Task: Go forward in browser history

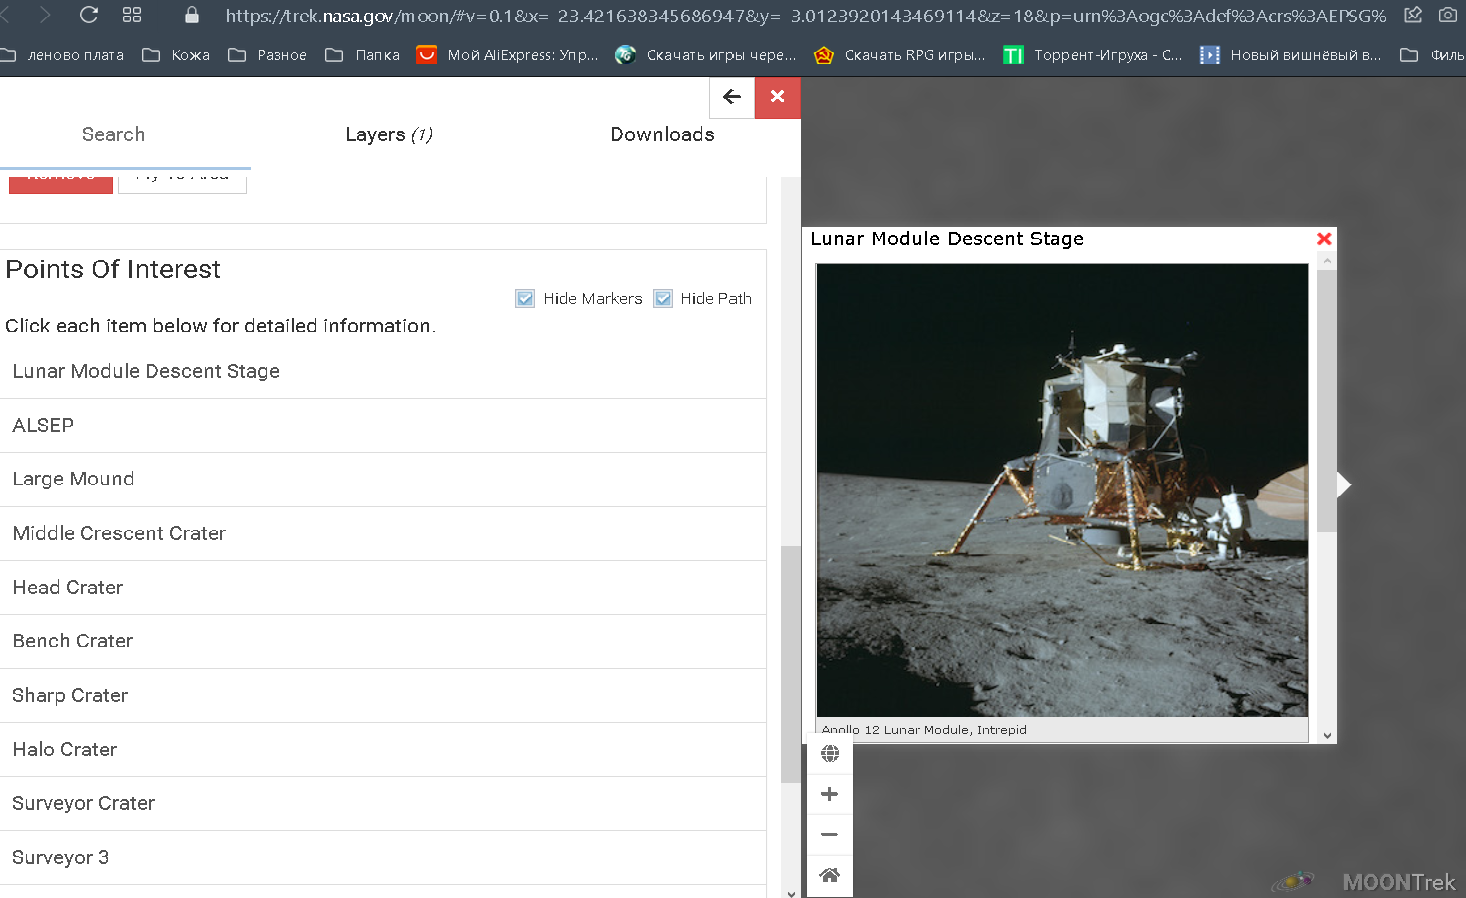Action: point(44,15)
